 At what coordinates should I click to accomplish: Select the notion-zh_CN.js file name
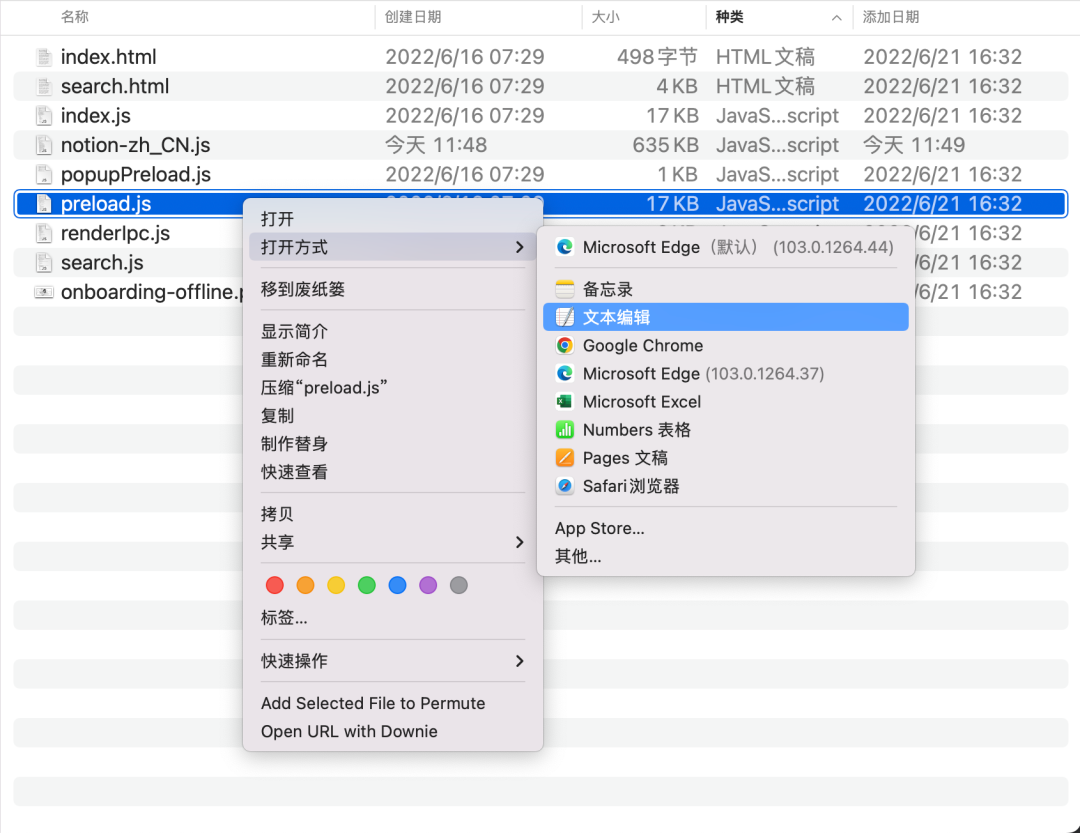pos(135,145)
